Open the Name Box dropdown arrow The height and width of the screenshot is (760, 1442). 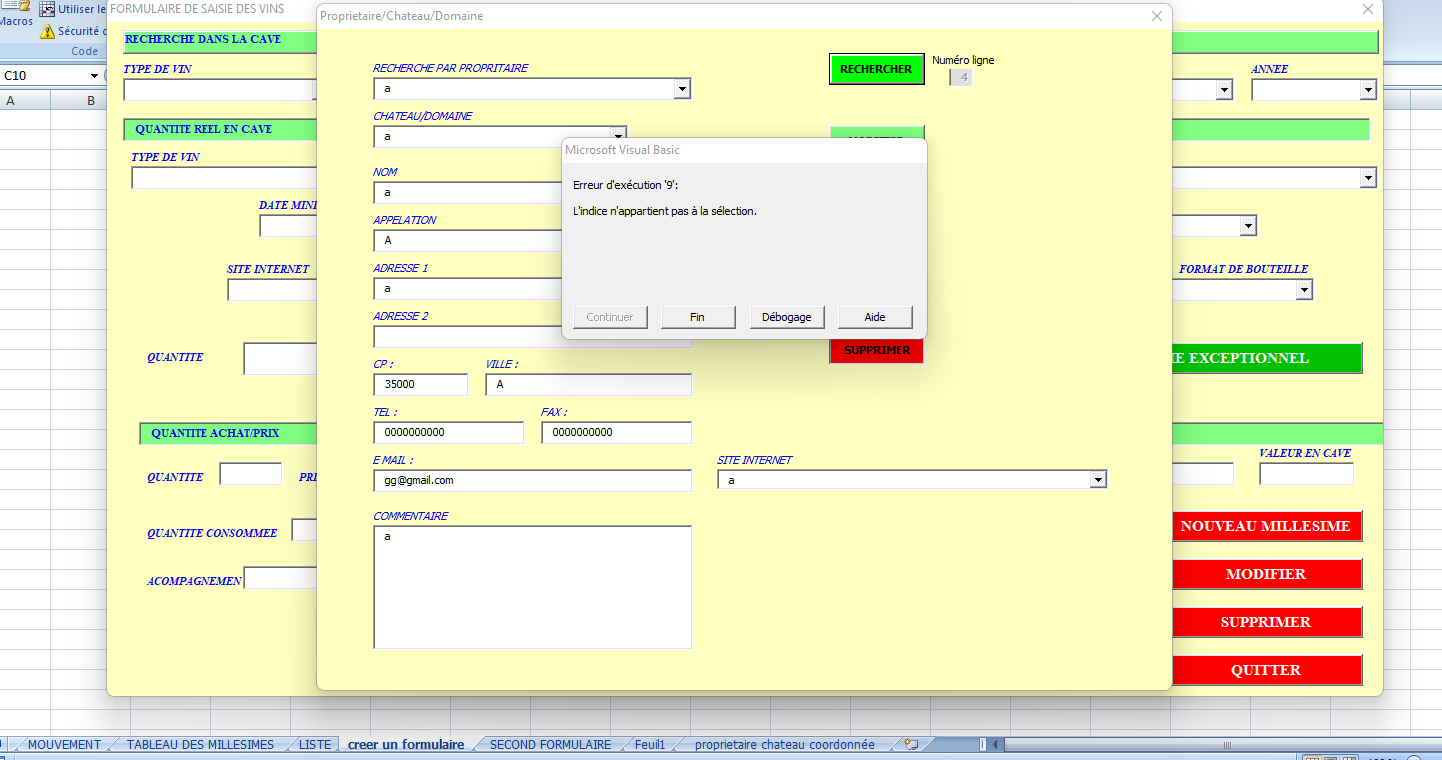click(x=95, y=76)
